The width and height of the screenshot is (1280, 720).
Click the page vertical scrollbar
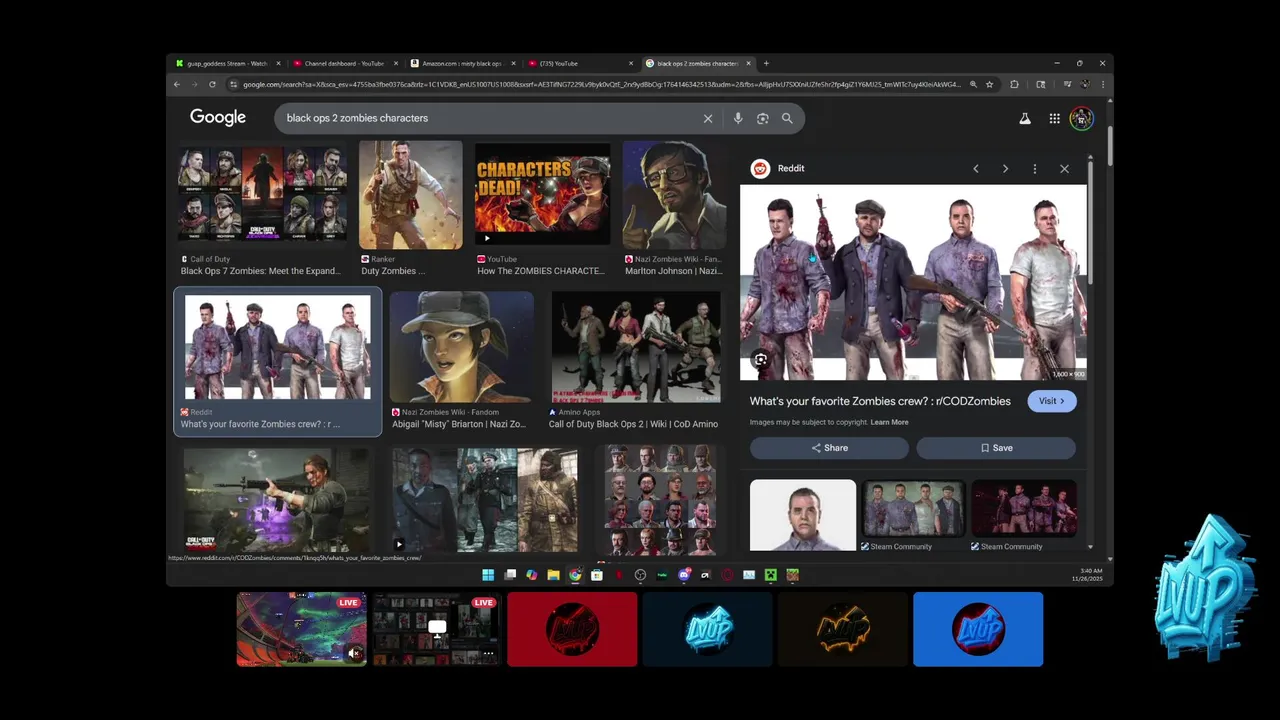pos(1109,146)
